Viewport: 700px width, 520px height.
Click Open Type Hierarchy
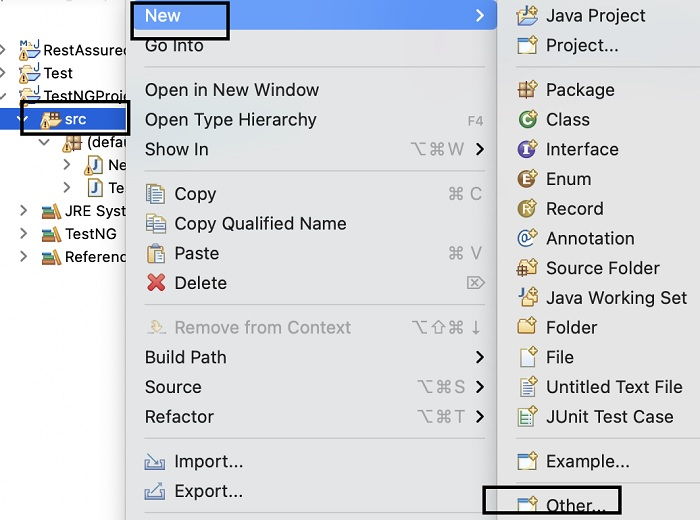click(230, 120)
